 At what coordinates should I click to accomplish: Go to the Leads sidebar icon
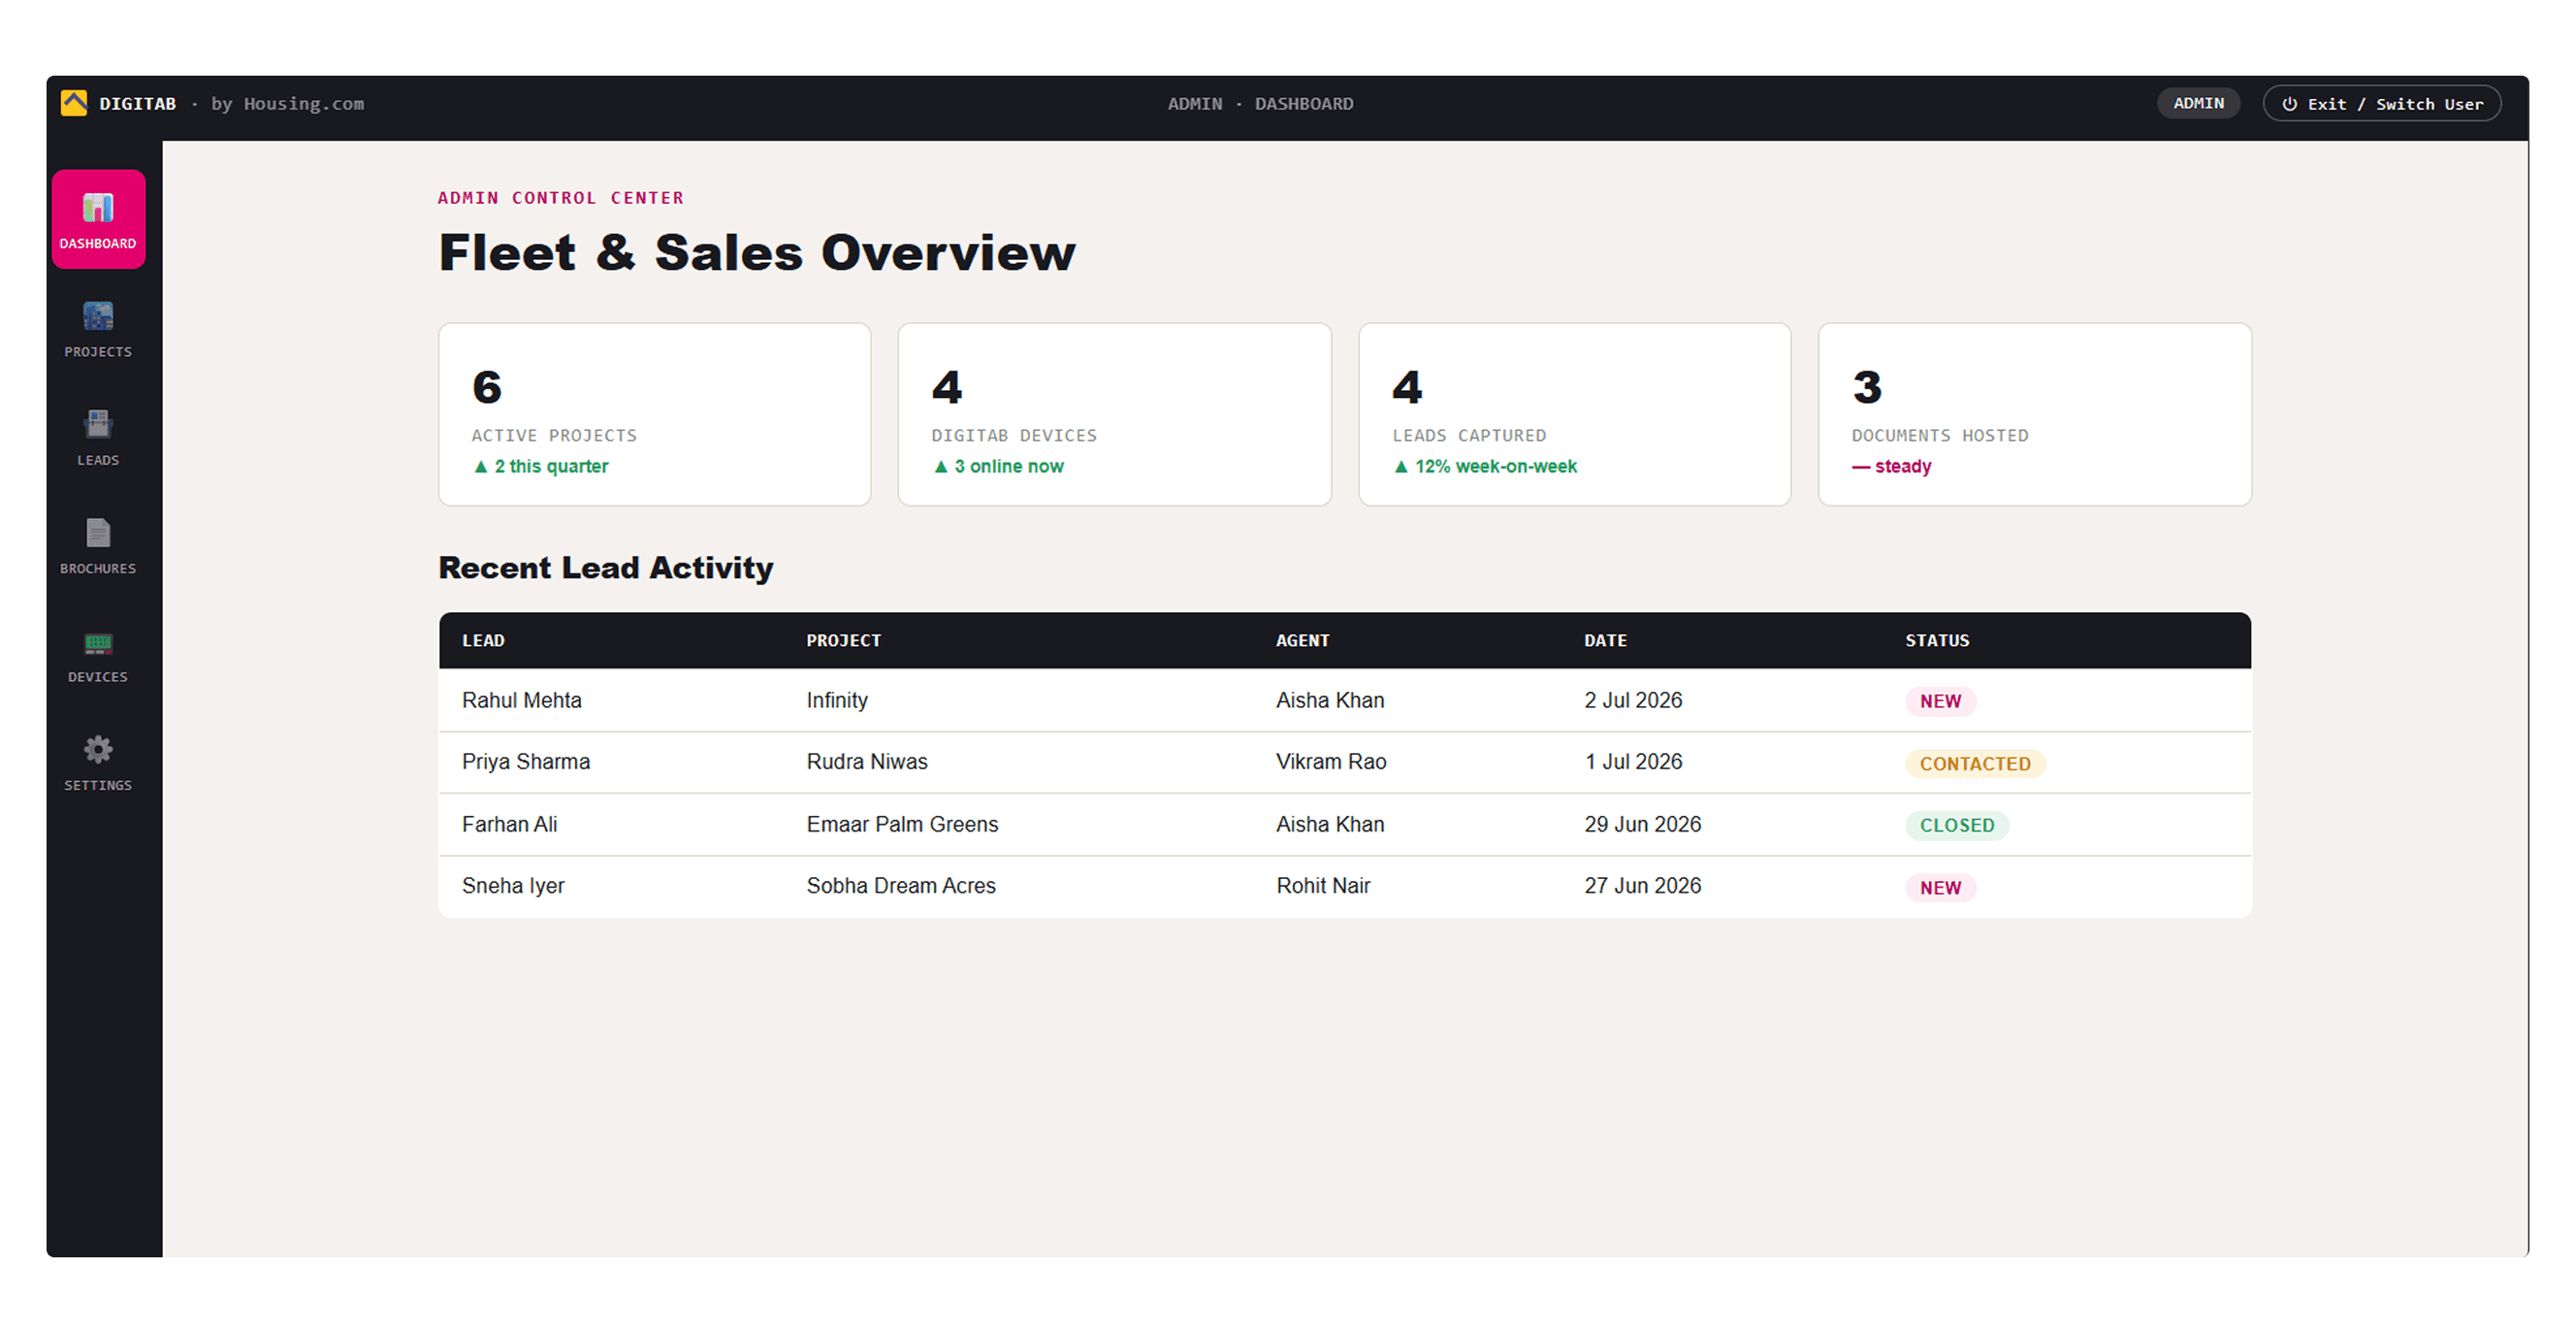pyautogui.click(x=98, y=437)
